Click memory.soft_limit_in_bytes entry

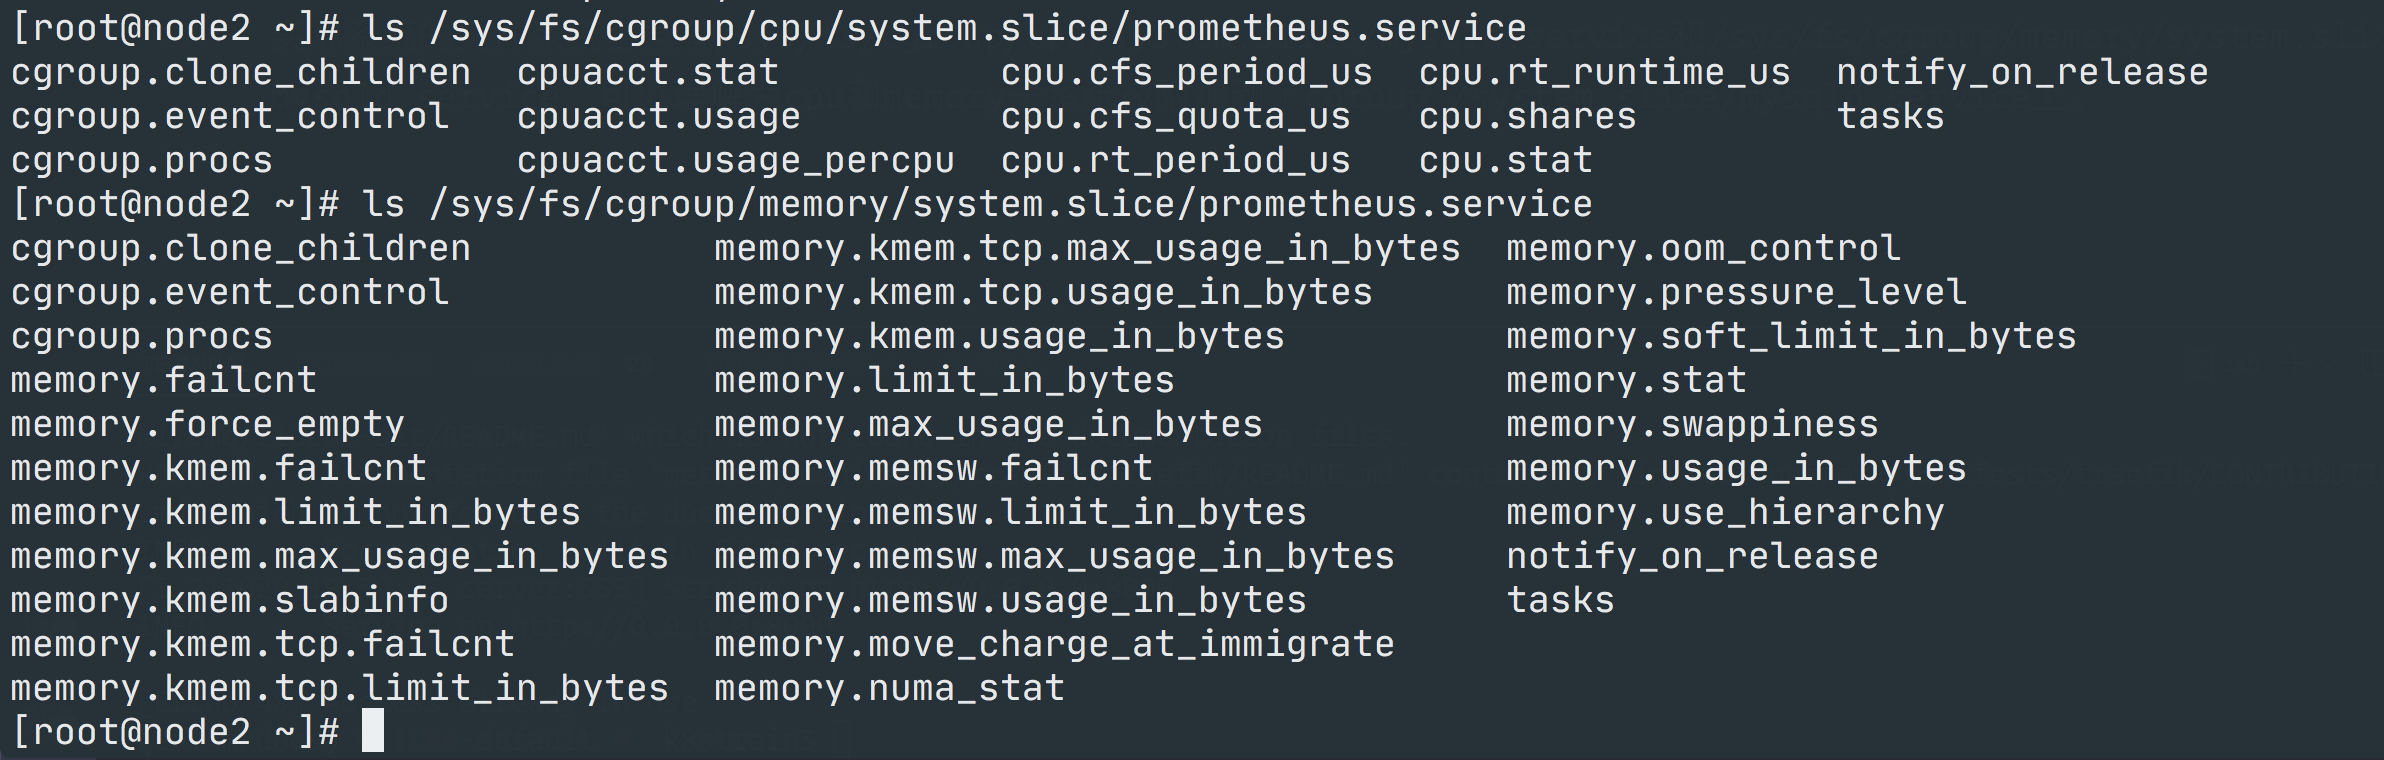[1791, 336]
